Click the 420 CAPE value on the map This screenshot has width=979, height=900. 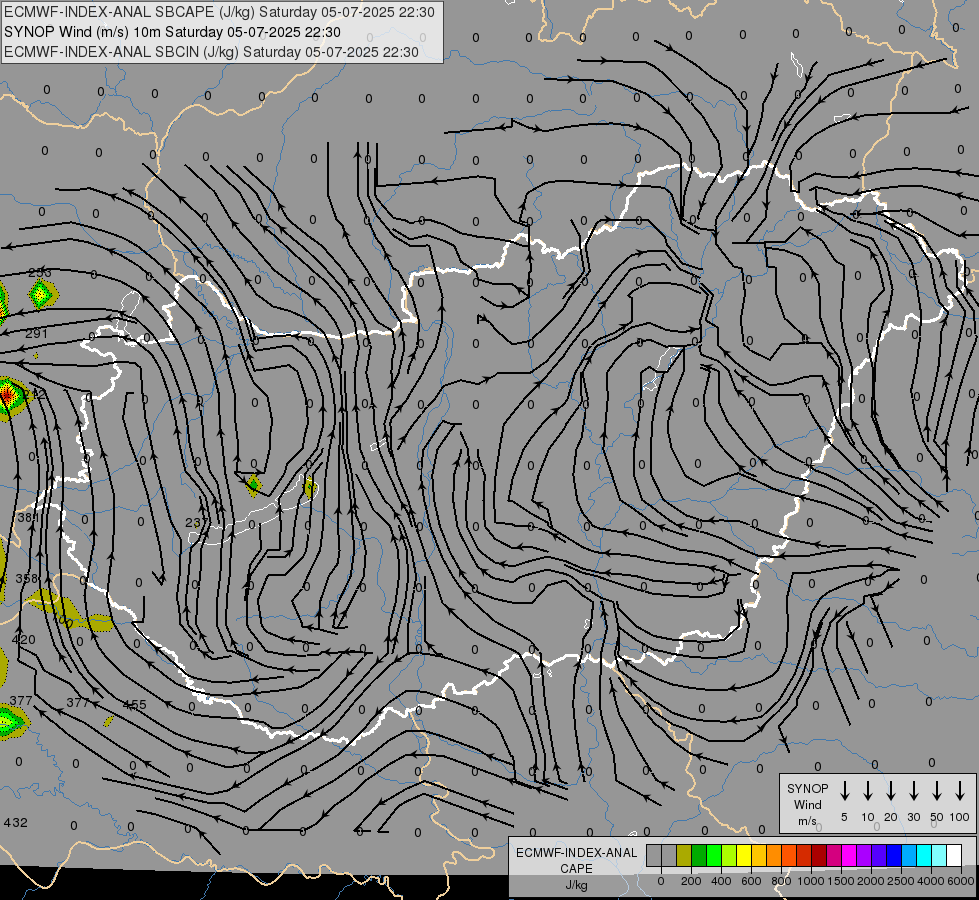[24, 640]
